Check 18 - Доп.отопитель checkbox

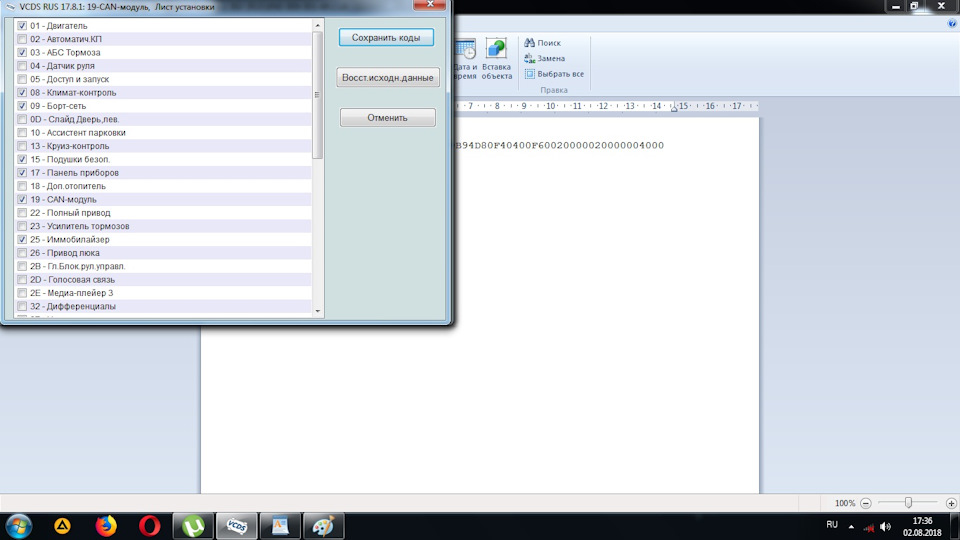(22, 186)
